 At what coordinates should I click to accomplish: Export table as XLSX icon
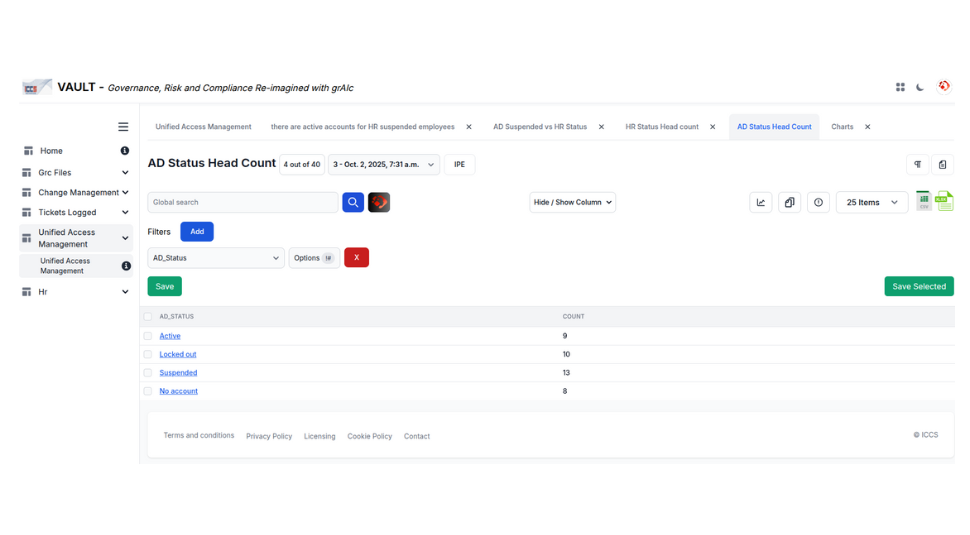click(x=944, y=201)
